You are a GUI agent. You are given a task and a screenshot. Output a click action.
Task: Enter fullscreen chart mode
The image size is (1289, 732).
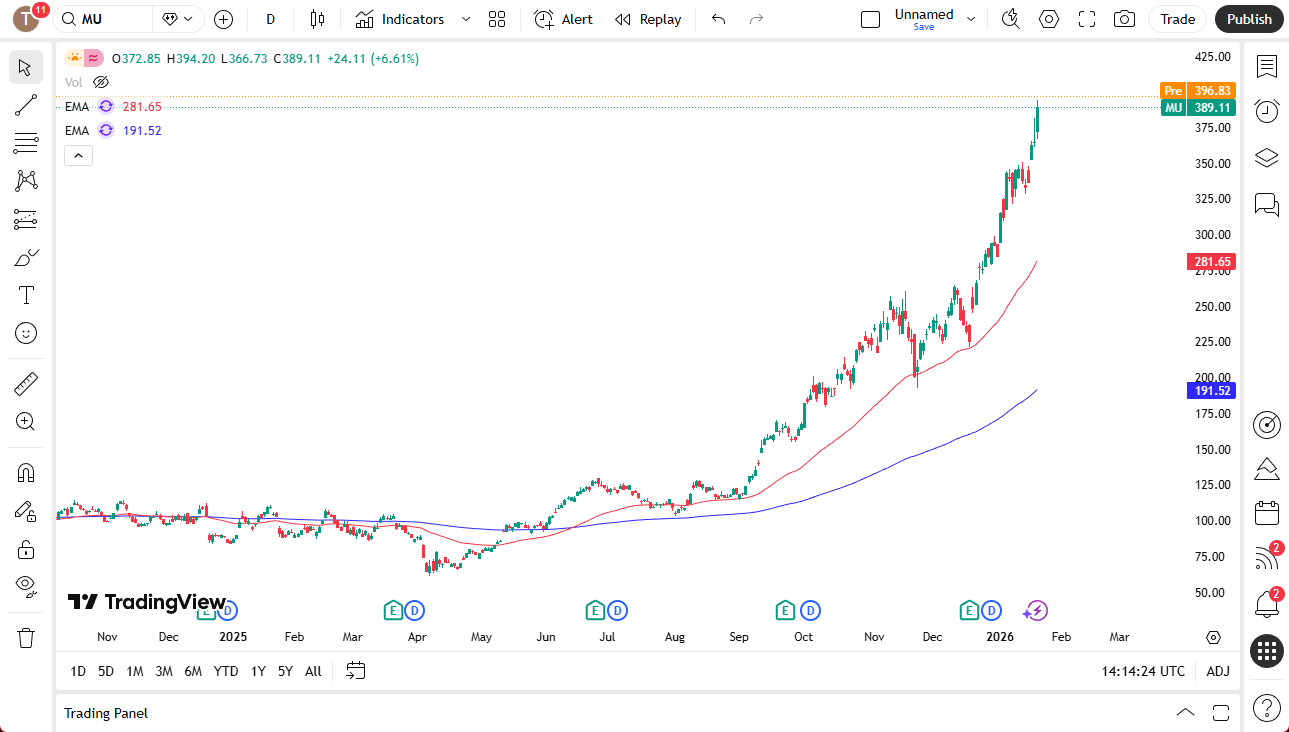[1087, 19]
